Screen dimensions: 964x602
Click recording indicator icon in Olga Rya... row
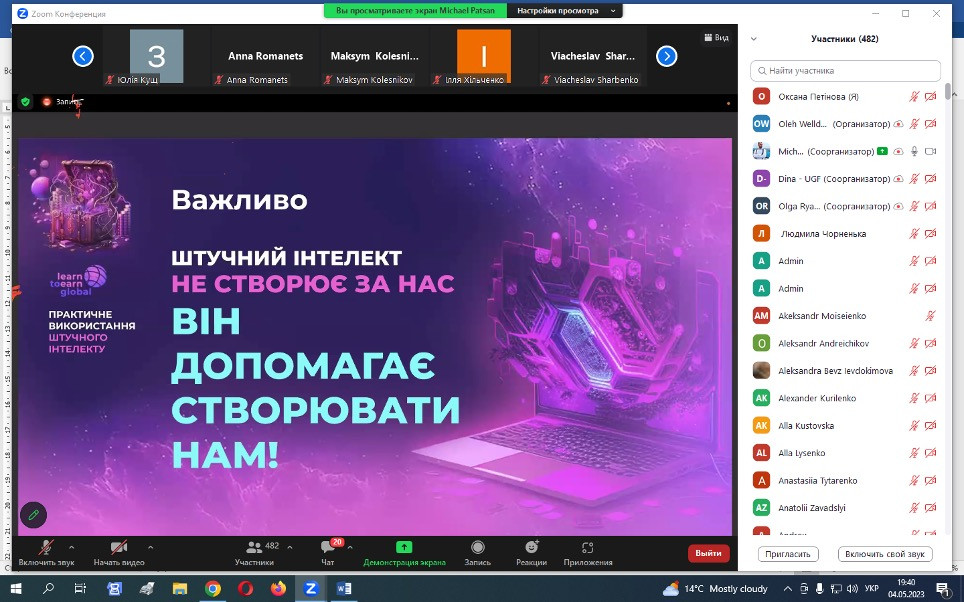point(898,206)
